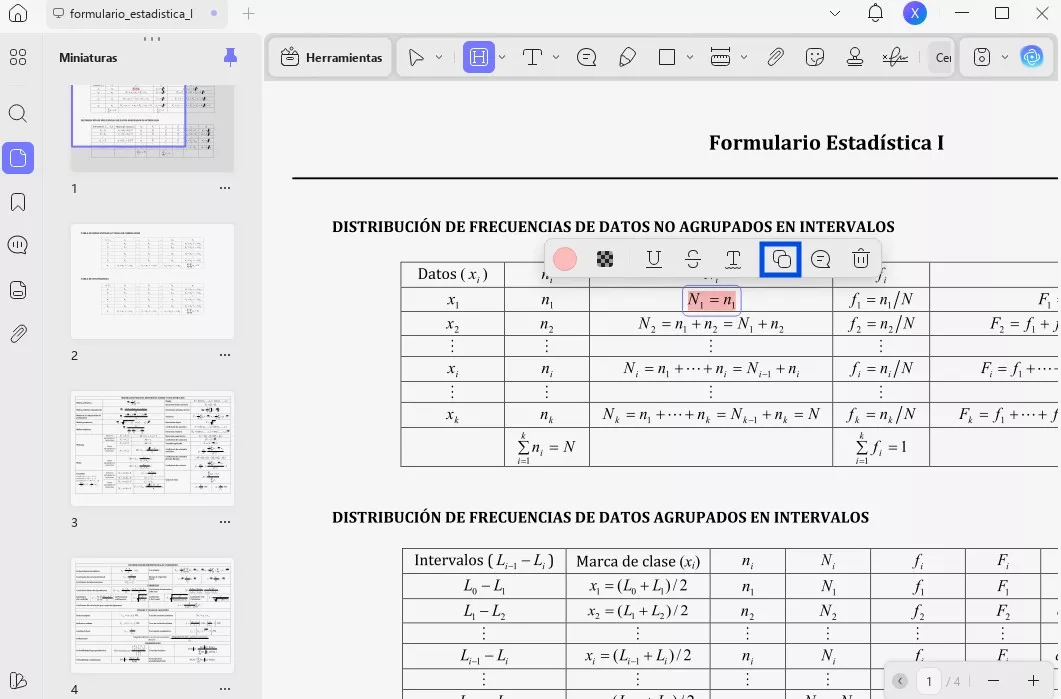Go to the previous page arrow
1061x699 pixels.
click(x=900, y=681)
